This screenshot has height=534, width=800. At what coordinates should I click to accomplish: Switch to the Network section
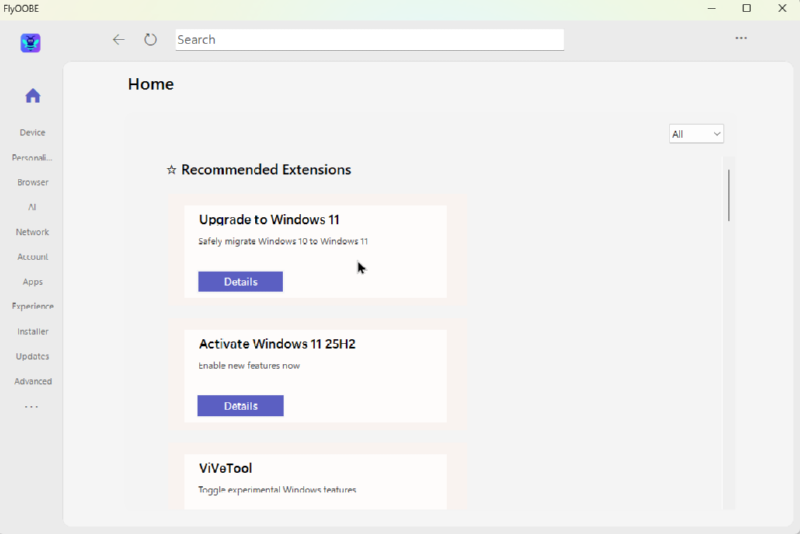[x=32, y=232]
